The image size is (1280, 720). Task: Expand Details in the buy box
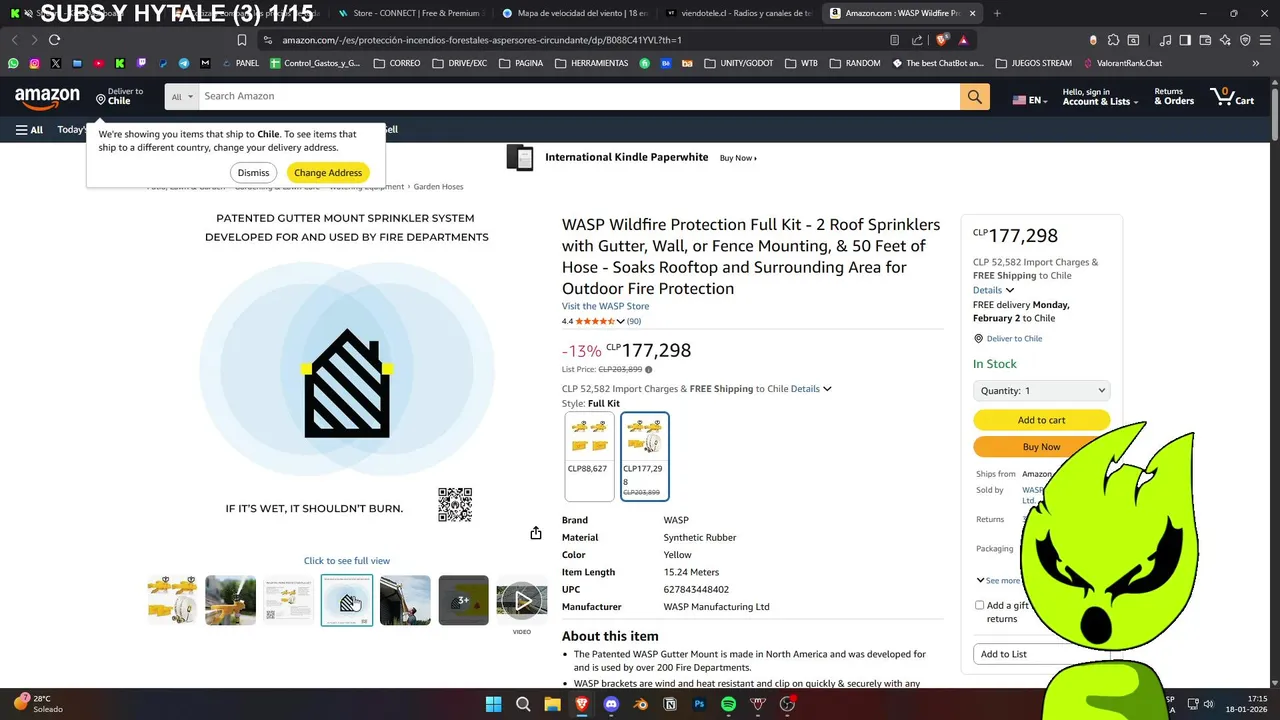click(x=993, y=290)
